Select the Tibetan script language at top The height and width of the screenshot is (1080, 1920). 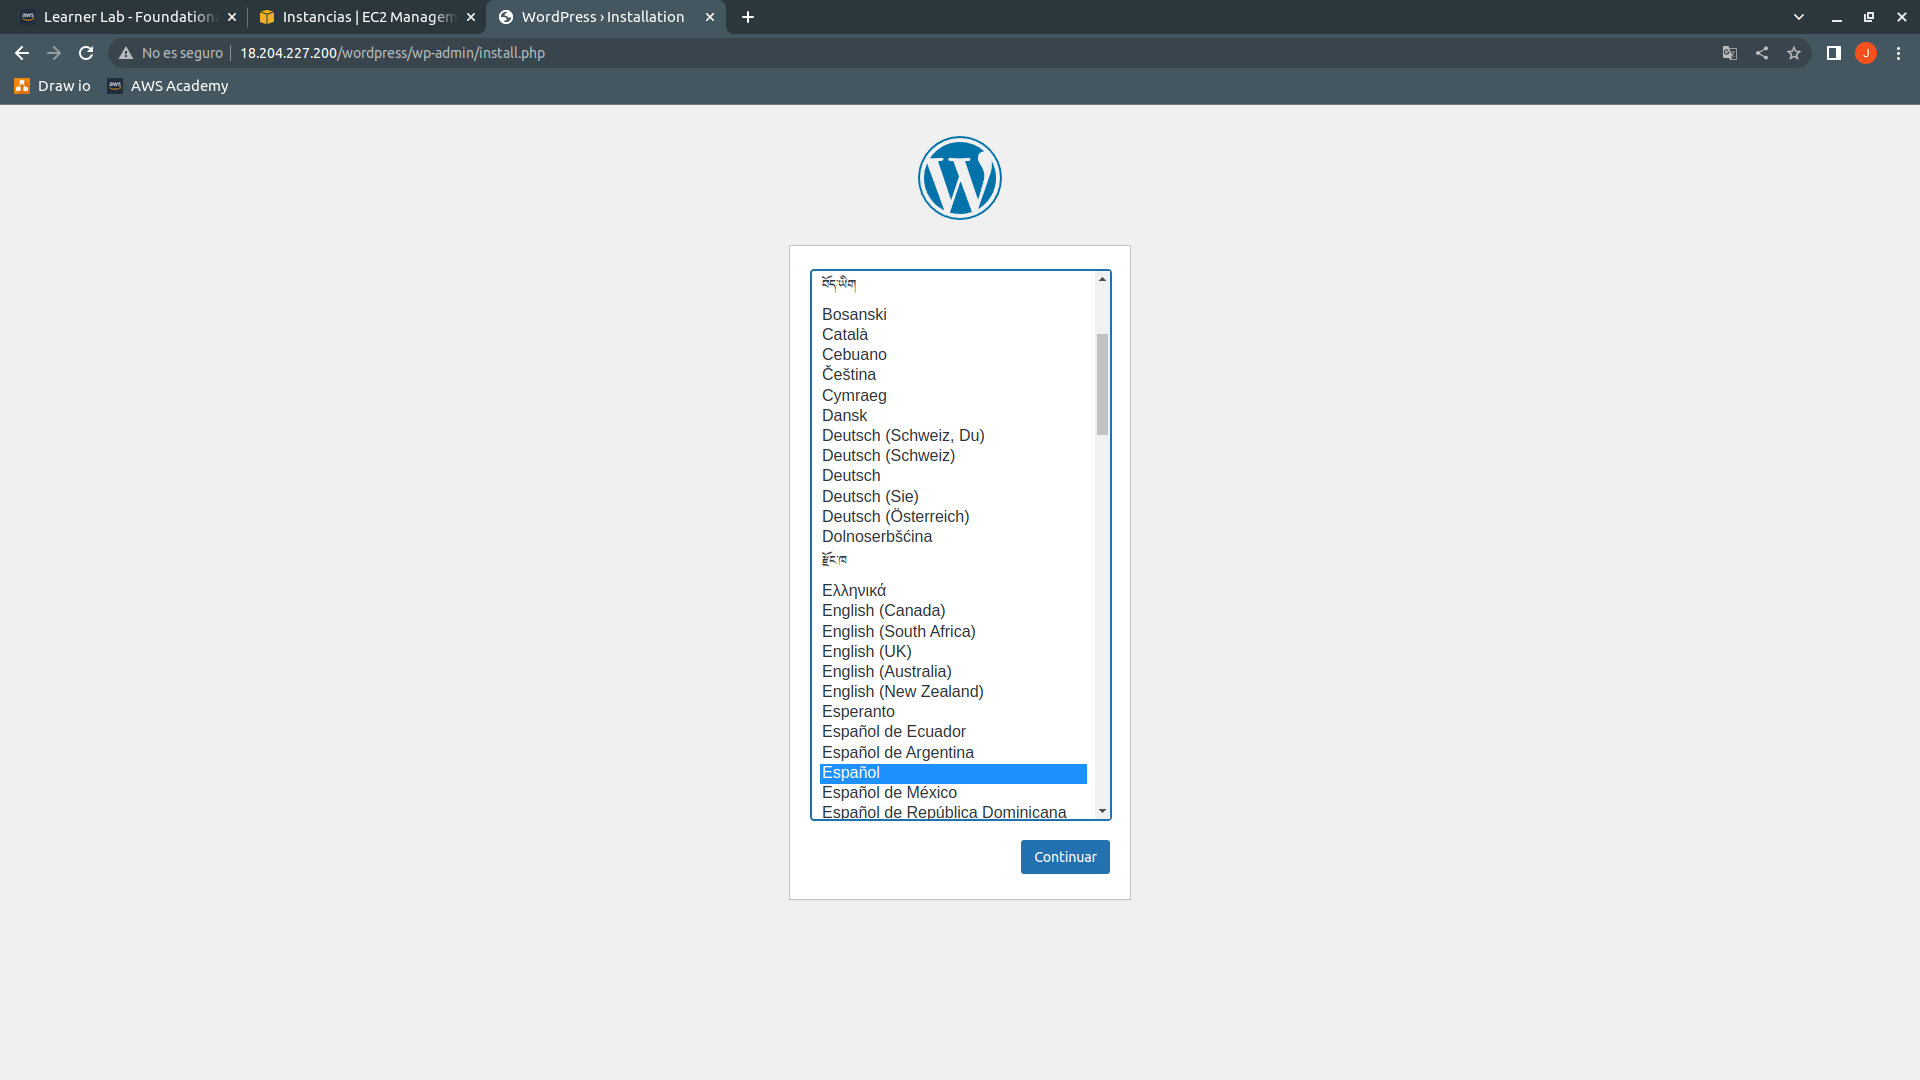tap(953, 287)
